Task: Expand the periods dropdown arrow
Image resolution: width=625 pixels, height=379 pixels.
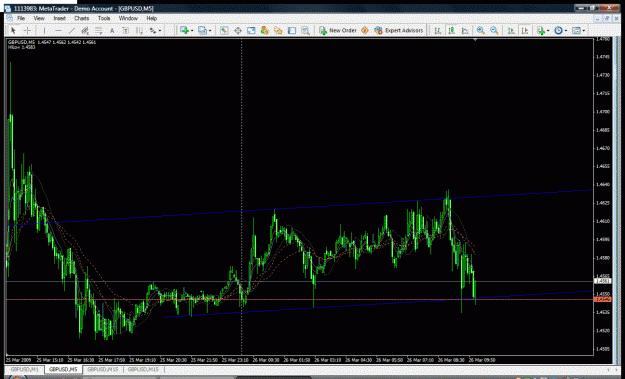Action: point(566,31)
